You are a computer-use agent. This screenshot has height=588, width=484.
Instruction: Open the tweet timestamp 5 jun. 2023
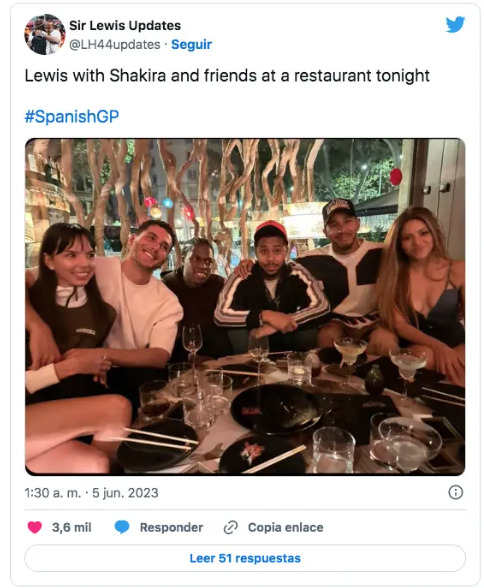(125, 493)
